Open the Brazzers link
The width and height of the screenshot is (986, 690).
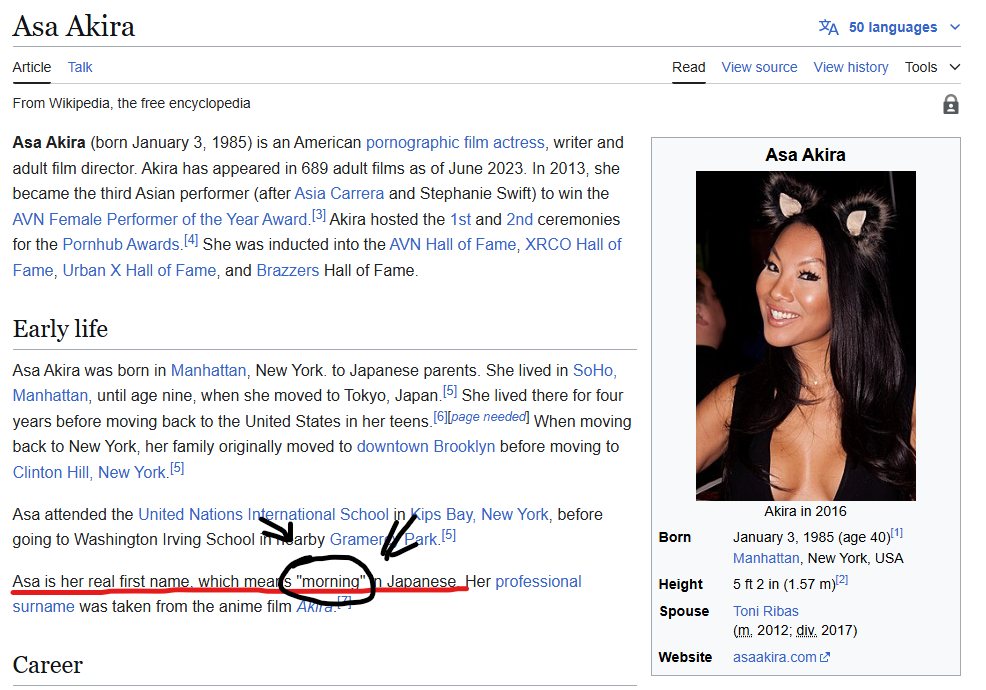pos(288,270)
